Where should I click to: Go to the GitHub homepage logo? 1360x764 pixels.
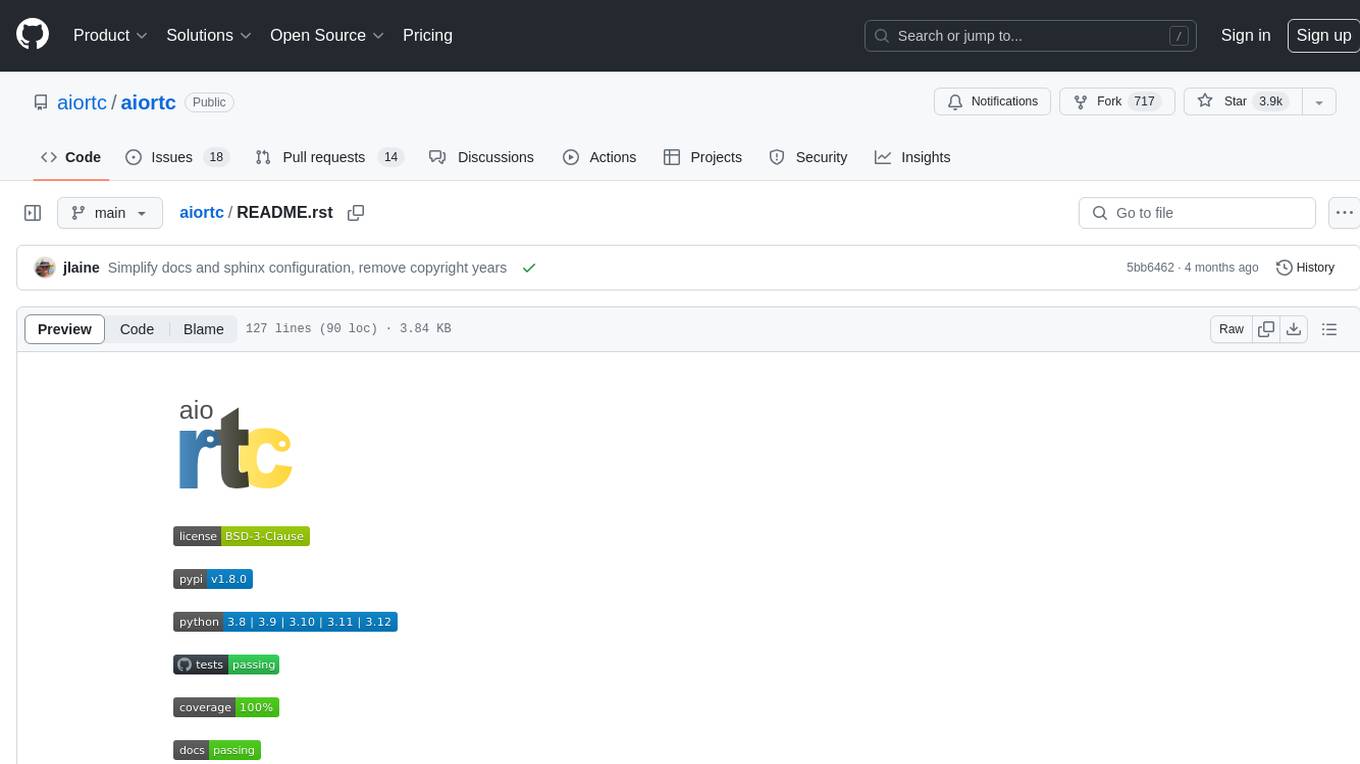(x=33, y=35)
